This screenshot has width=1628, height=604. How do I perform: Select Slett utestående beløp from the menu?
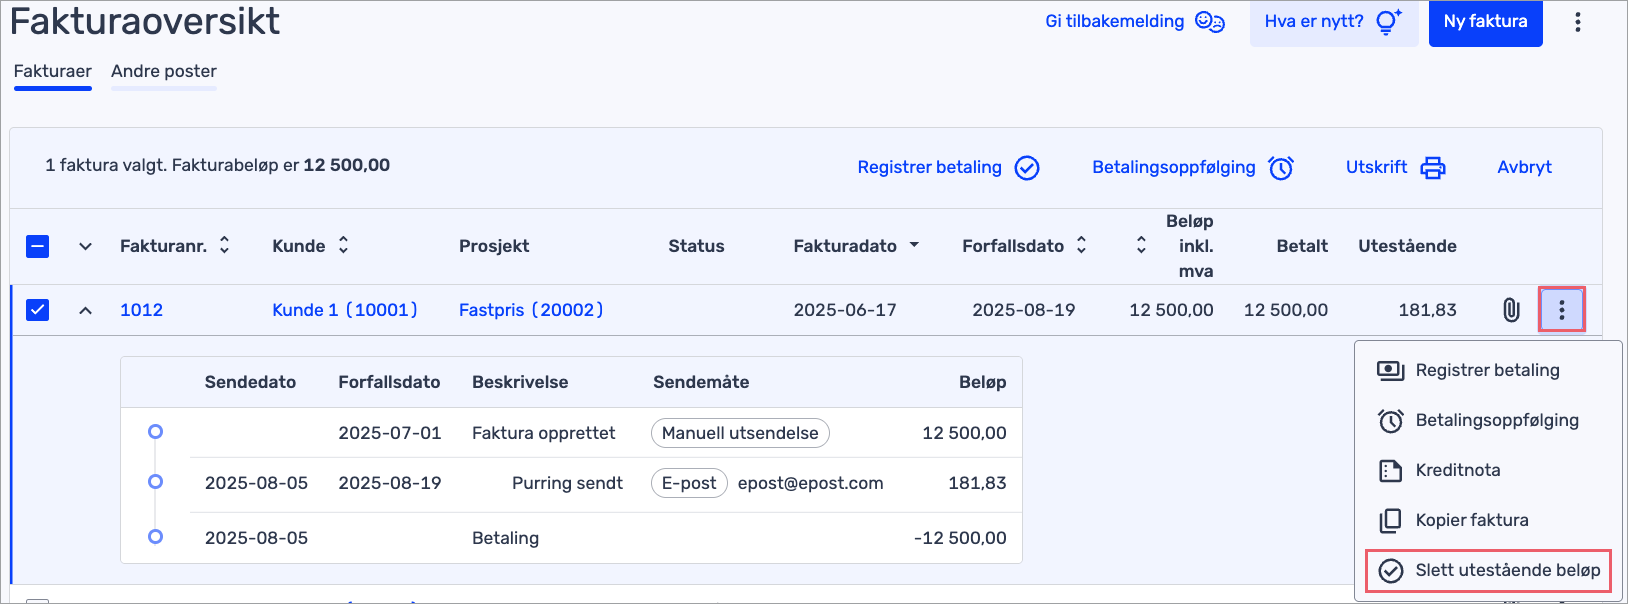[1488, 570]
